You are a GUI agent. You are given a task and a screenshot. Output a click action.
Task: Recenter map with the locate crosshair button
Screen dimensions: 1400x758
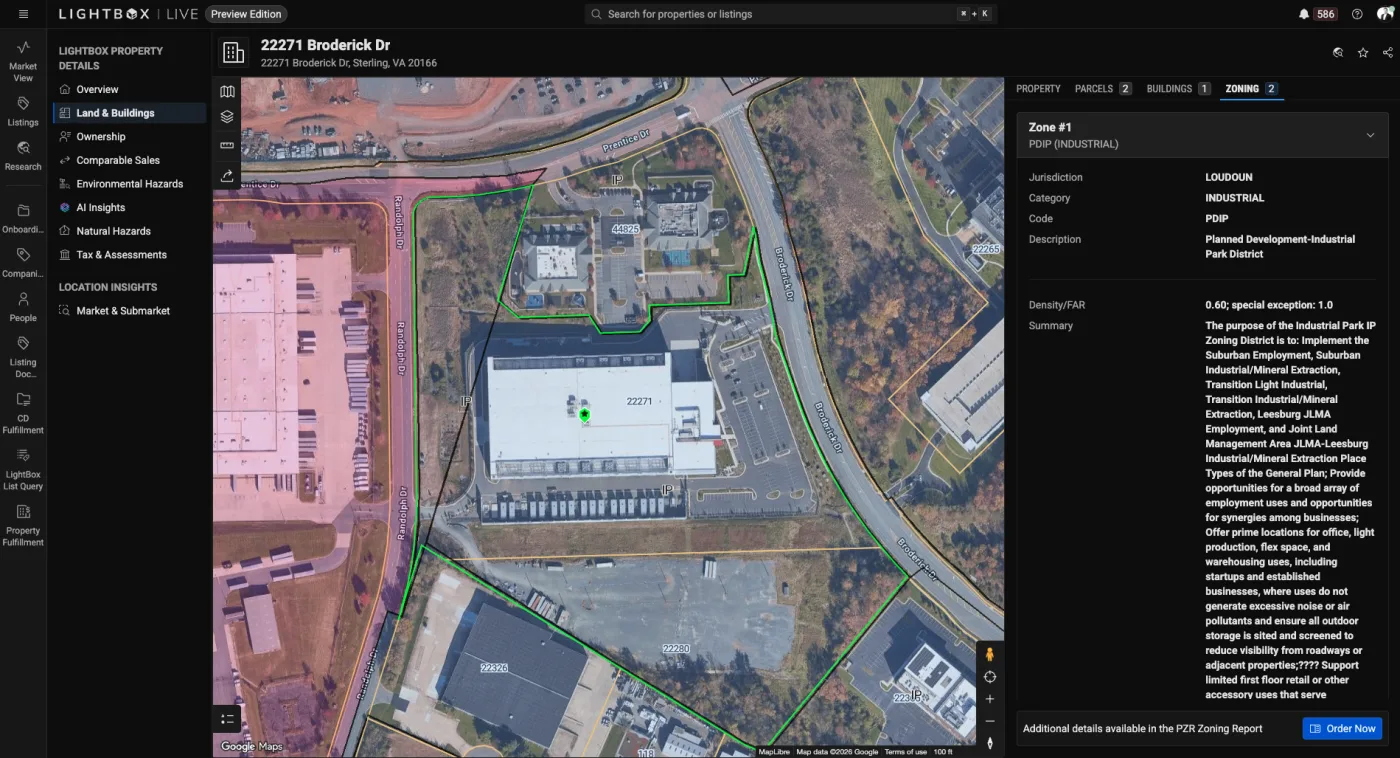pos(990,677)
